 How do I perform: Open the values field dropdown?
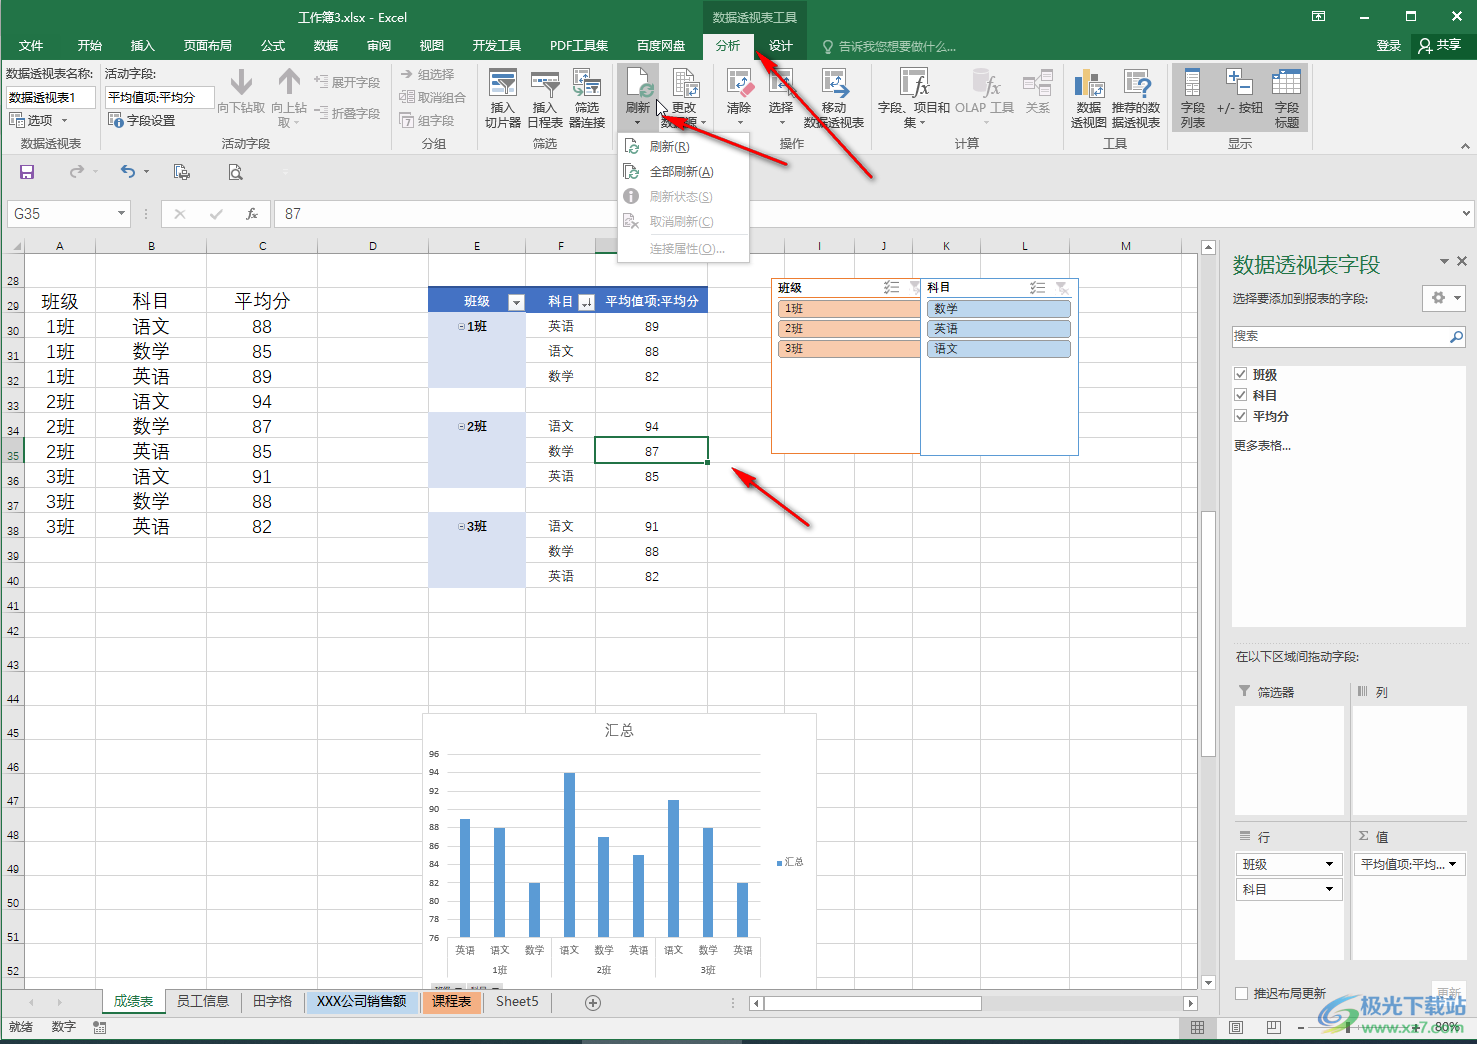1452,864
